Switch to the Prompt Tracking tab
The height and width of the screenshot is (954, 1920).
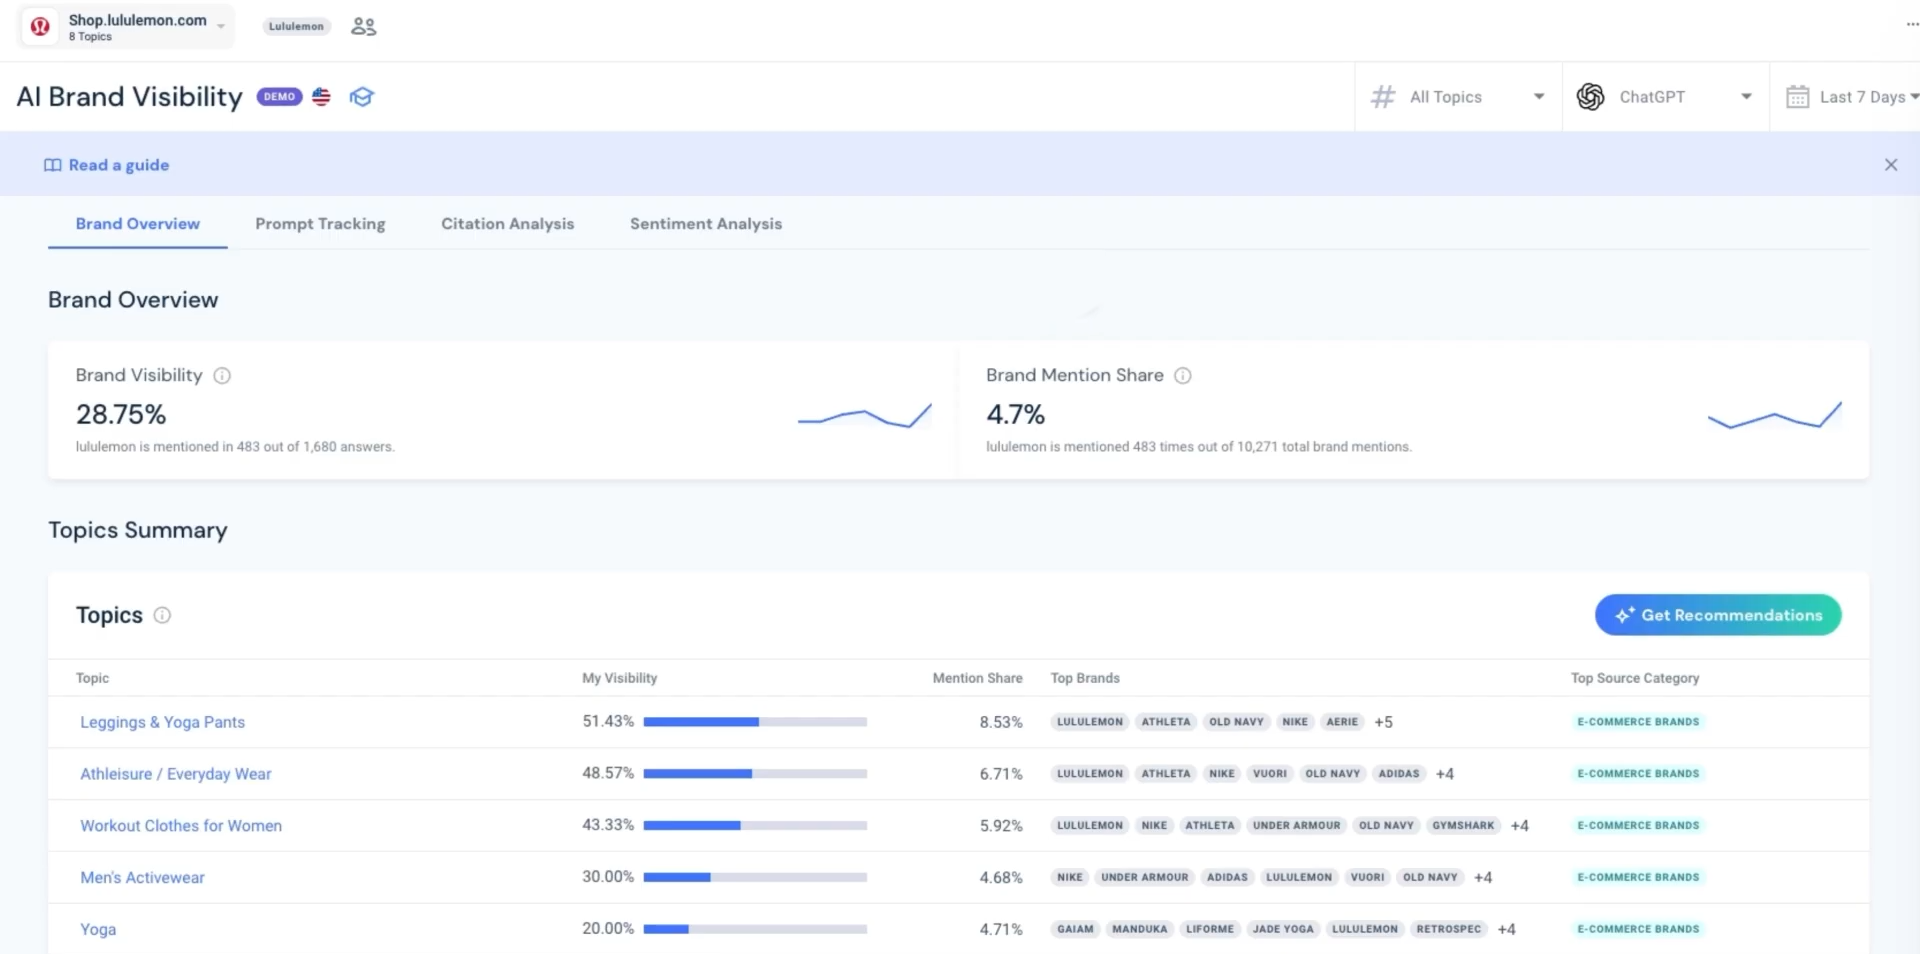point(320,224)
